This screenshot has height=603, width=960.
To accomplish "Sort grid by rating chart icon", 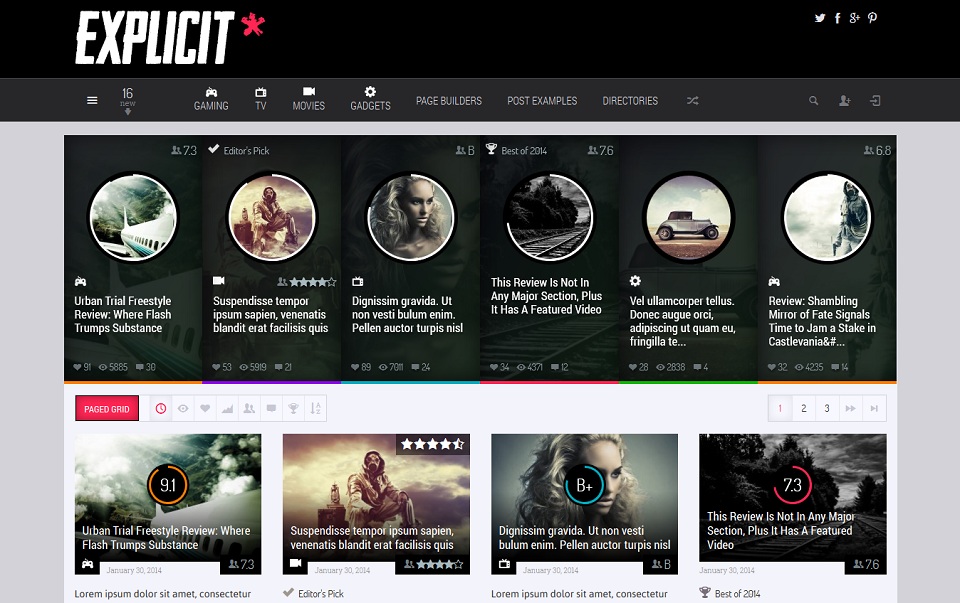I will click(x=227, y=408).
